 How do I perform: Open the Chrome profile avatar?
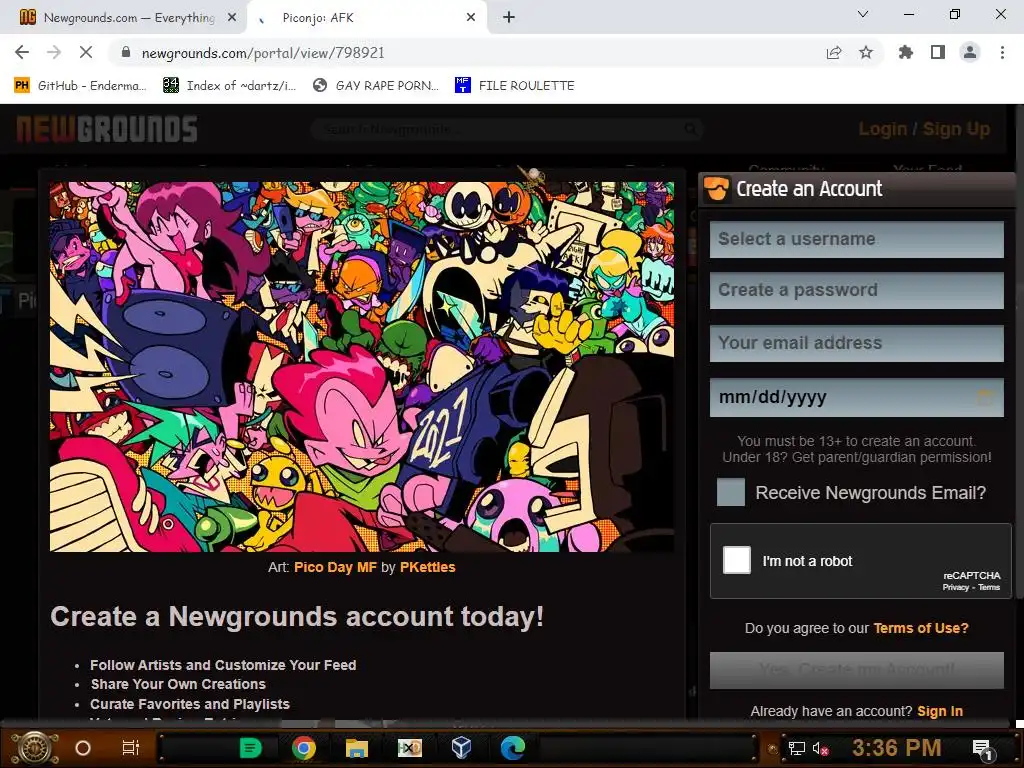click(970, 52)
